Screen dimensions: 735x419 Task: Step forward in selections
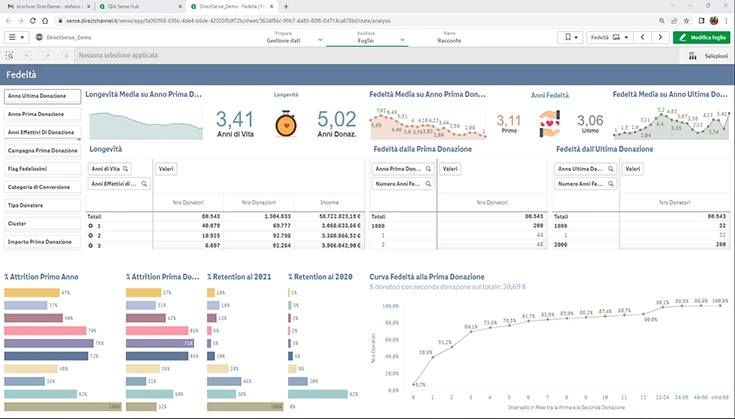[x=47, y=55]
